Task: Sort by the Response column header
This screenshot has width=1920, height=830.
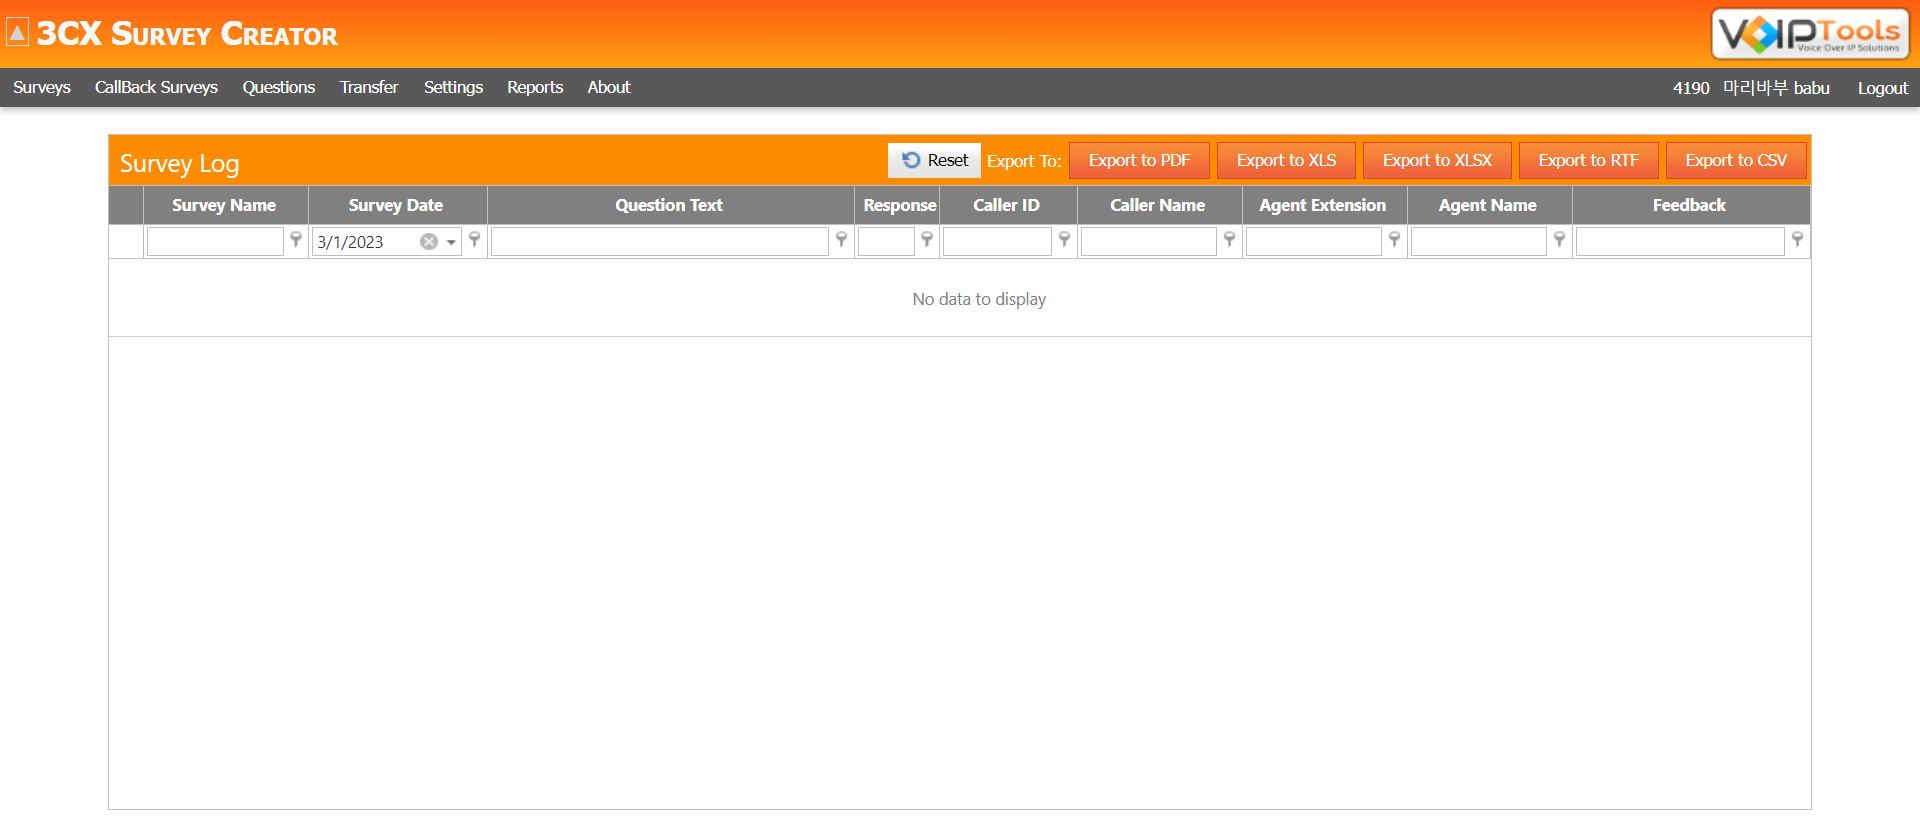Action: click(x=897, y=205)
